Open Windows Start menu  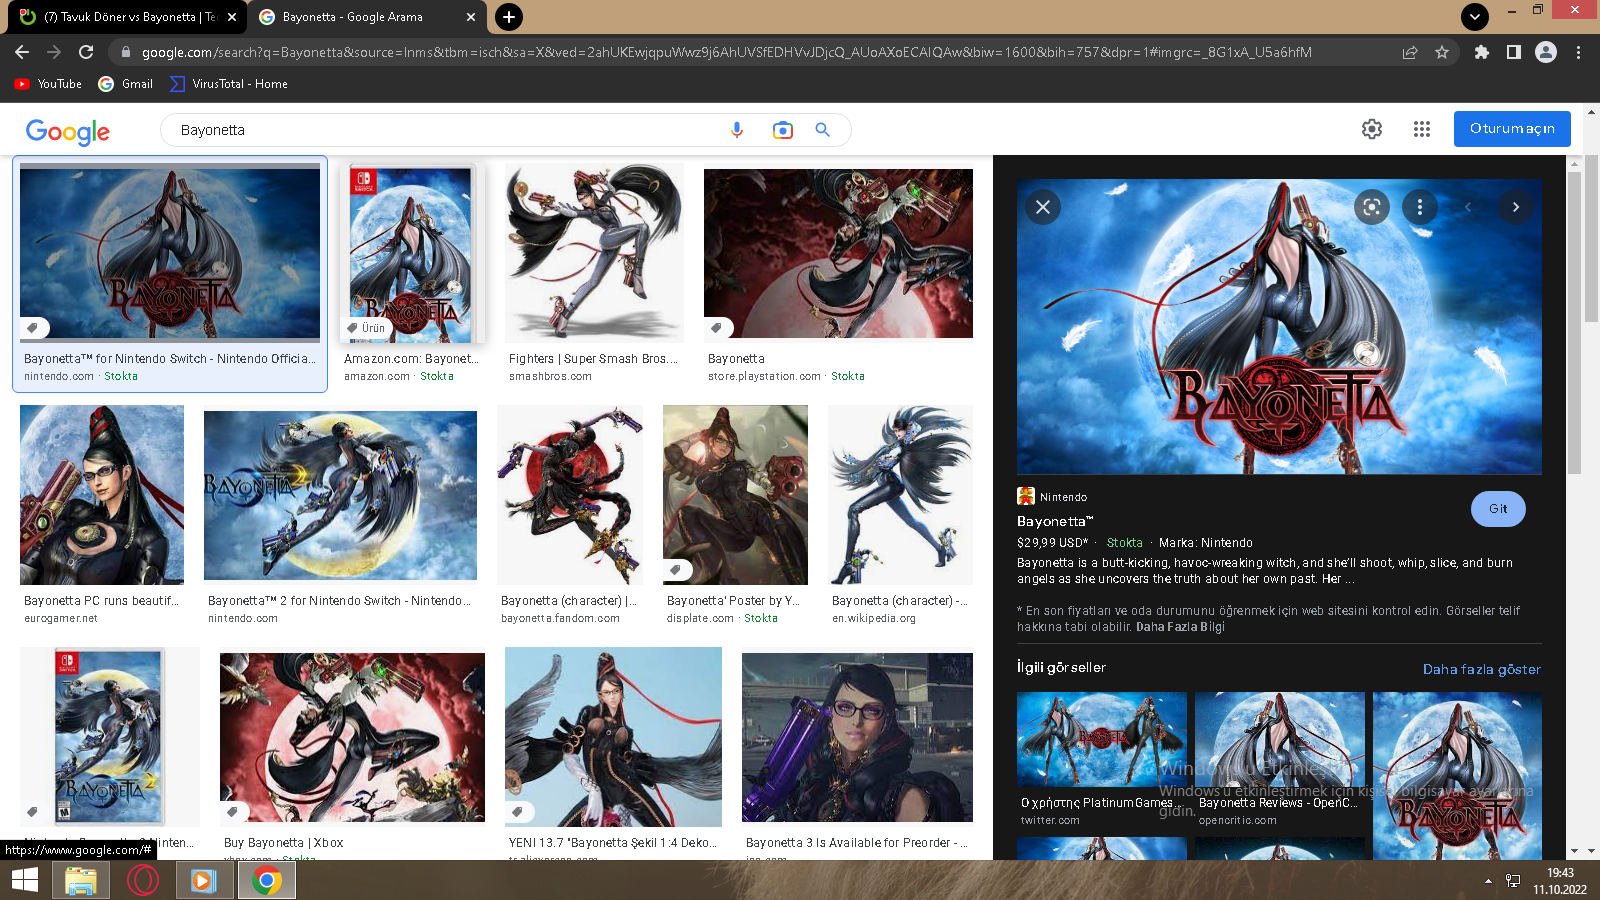click(24, 880)
